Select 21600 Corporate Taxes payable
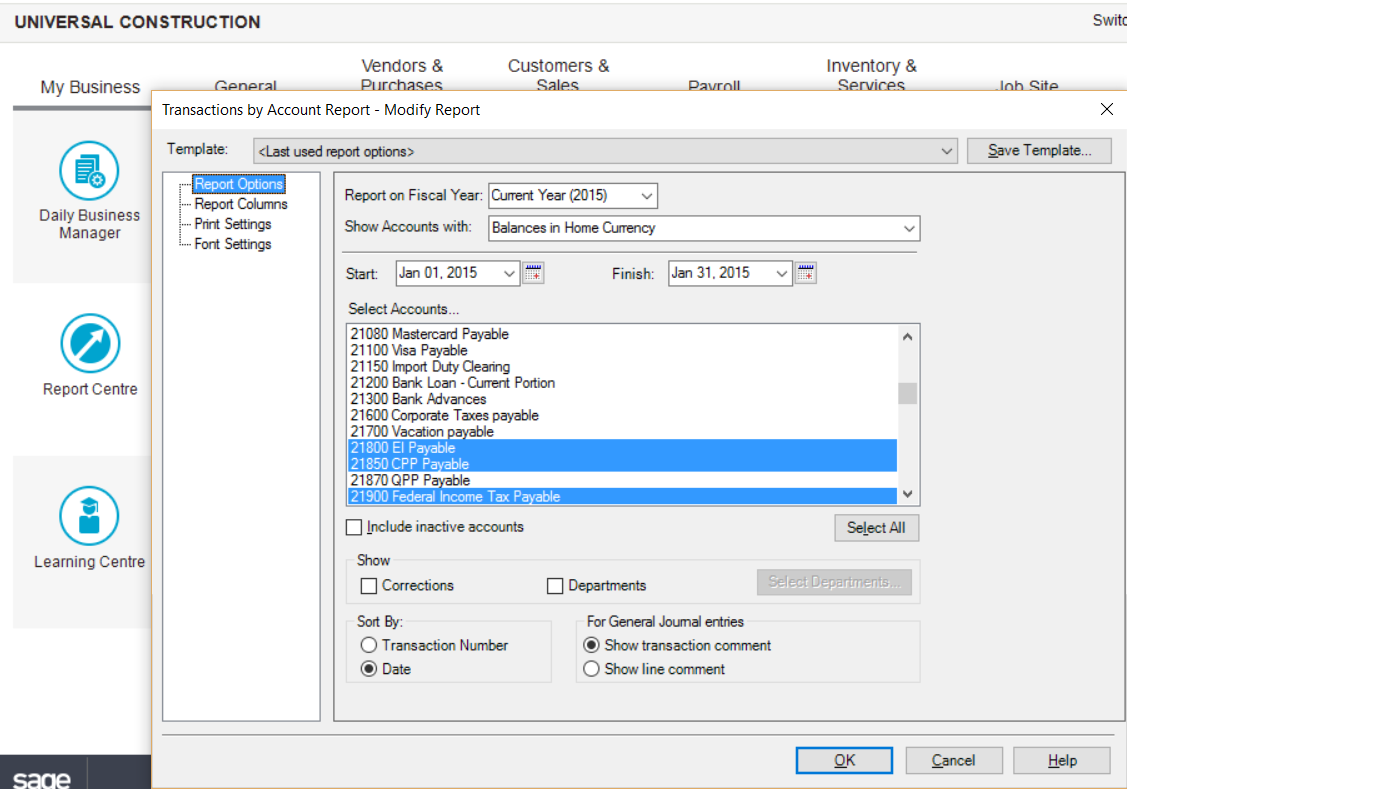This screenshot has height=789, width=1395. click(x=622, y=415)
